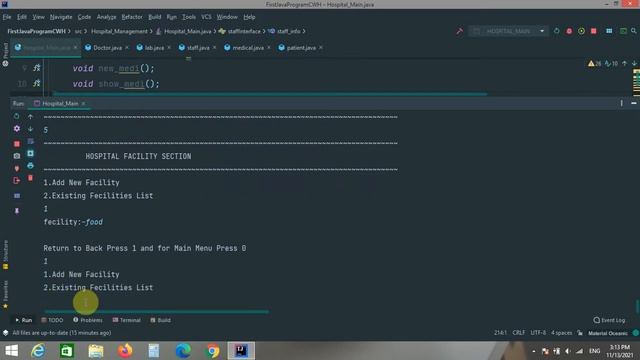Click the red Stop icon in Run panel
The height and width of the screenshot is (360, 640).
17,144
